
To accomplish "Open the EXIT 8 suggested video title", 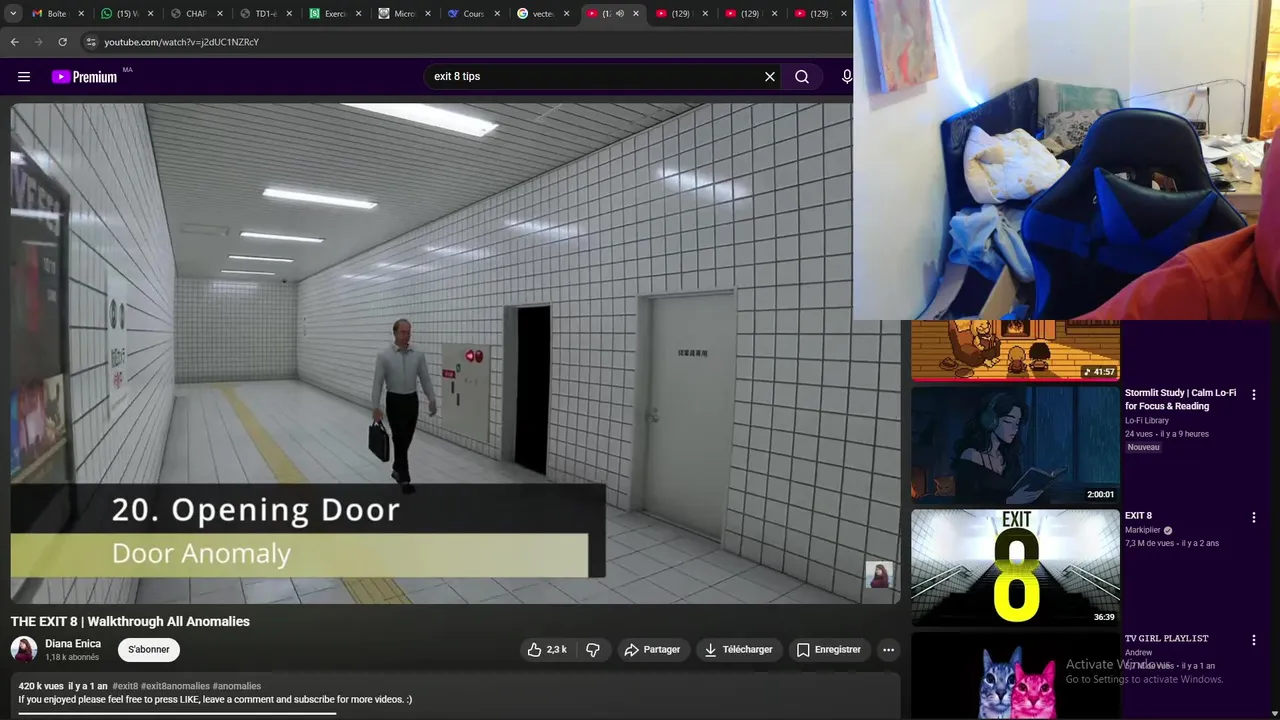I will tap(1138, 516).
